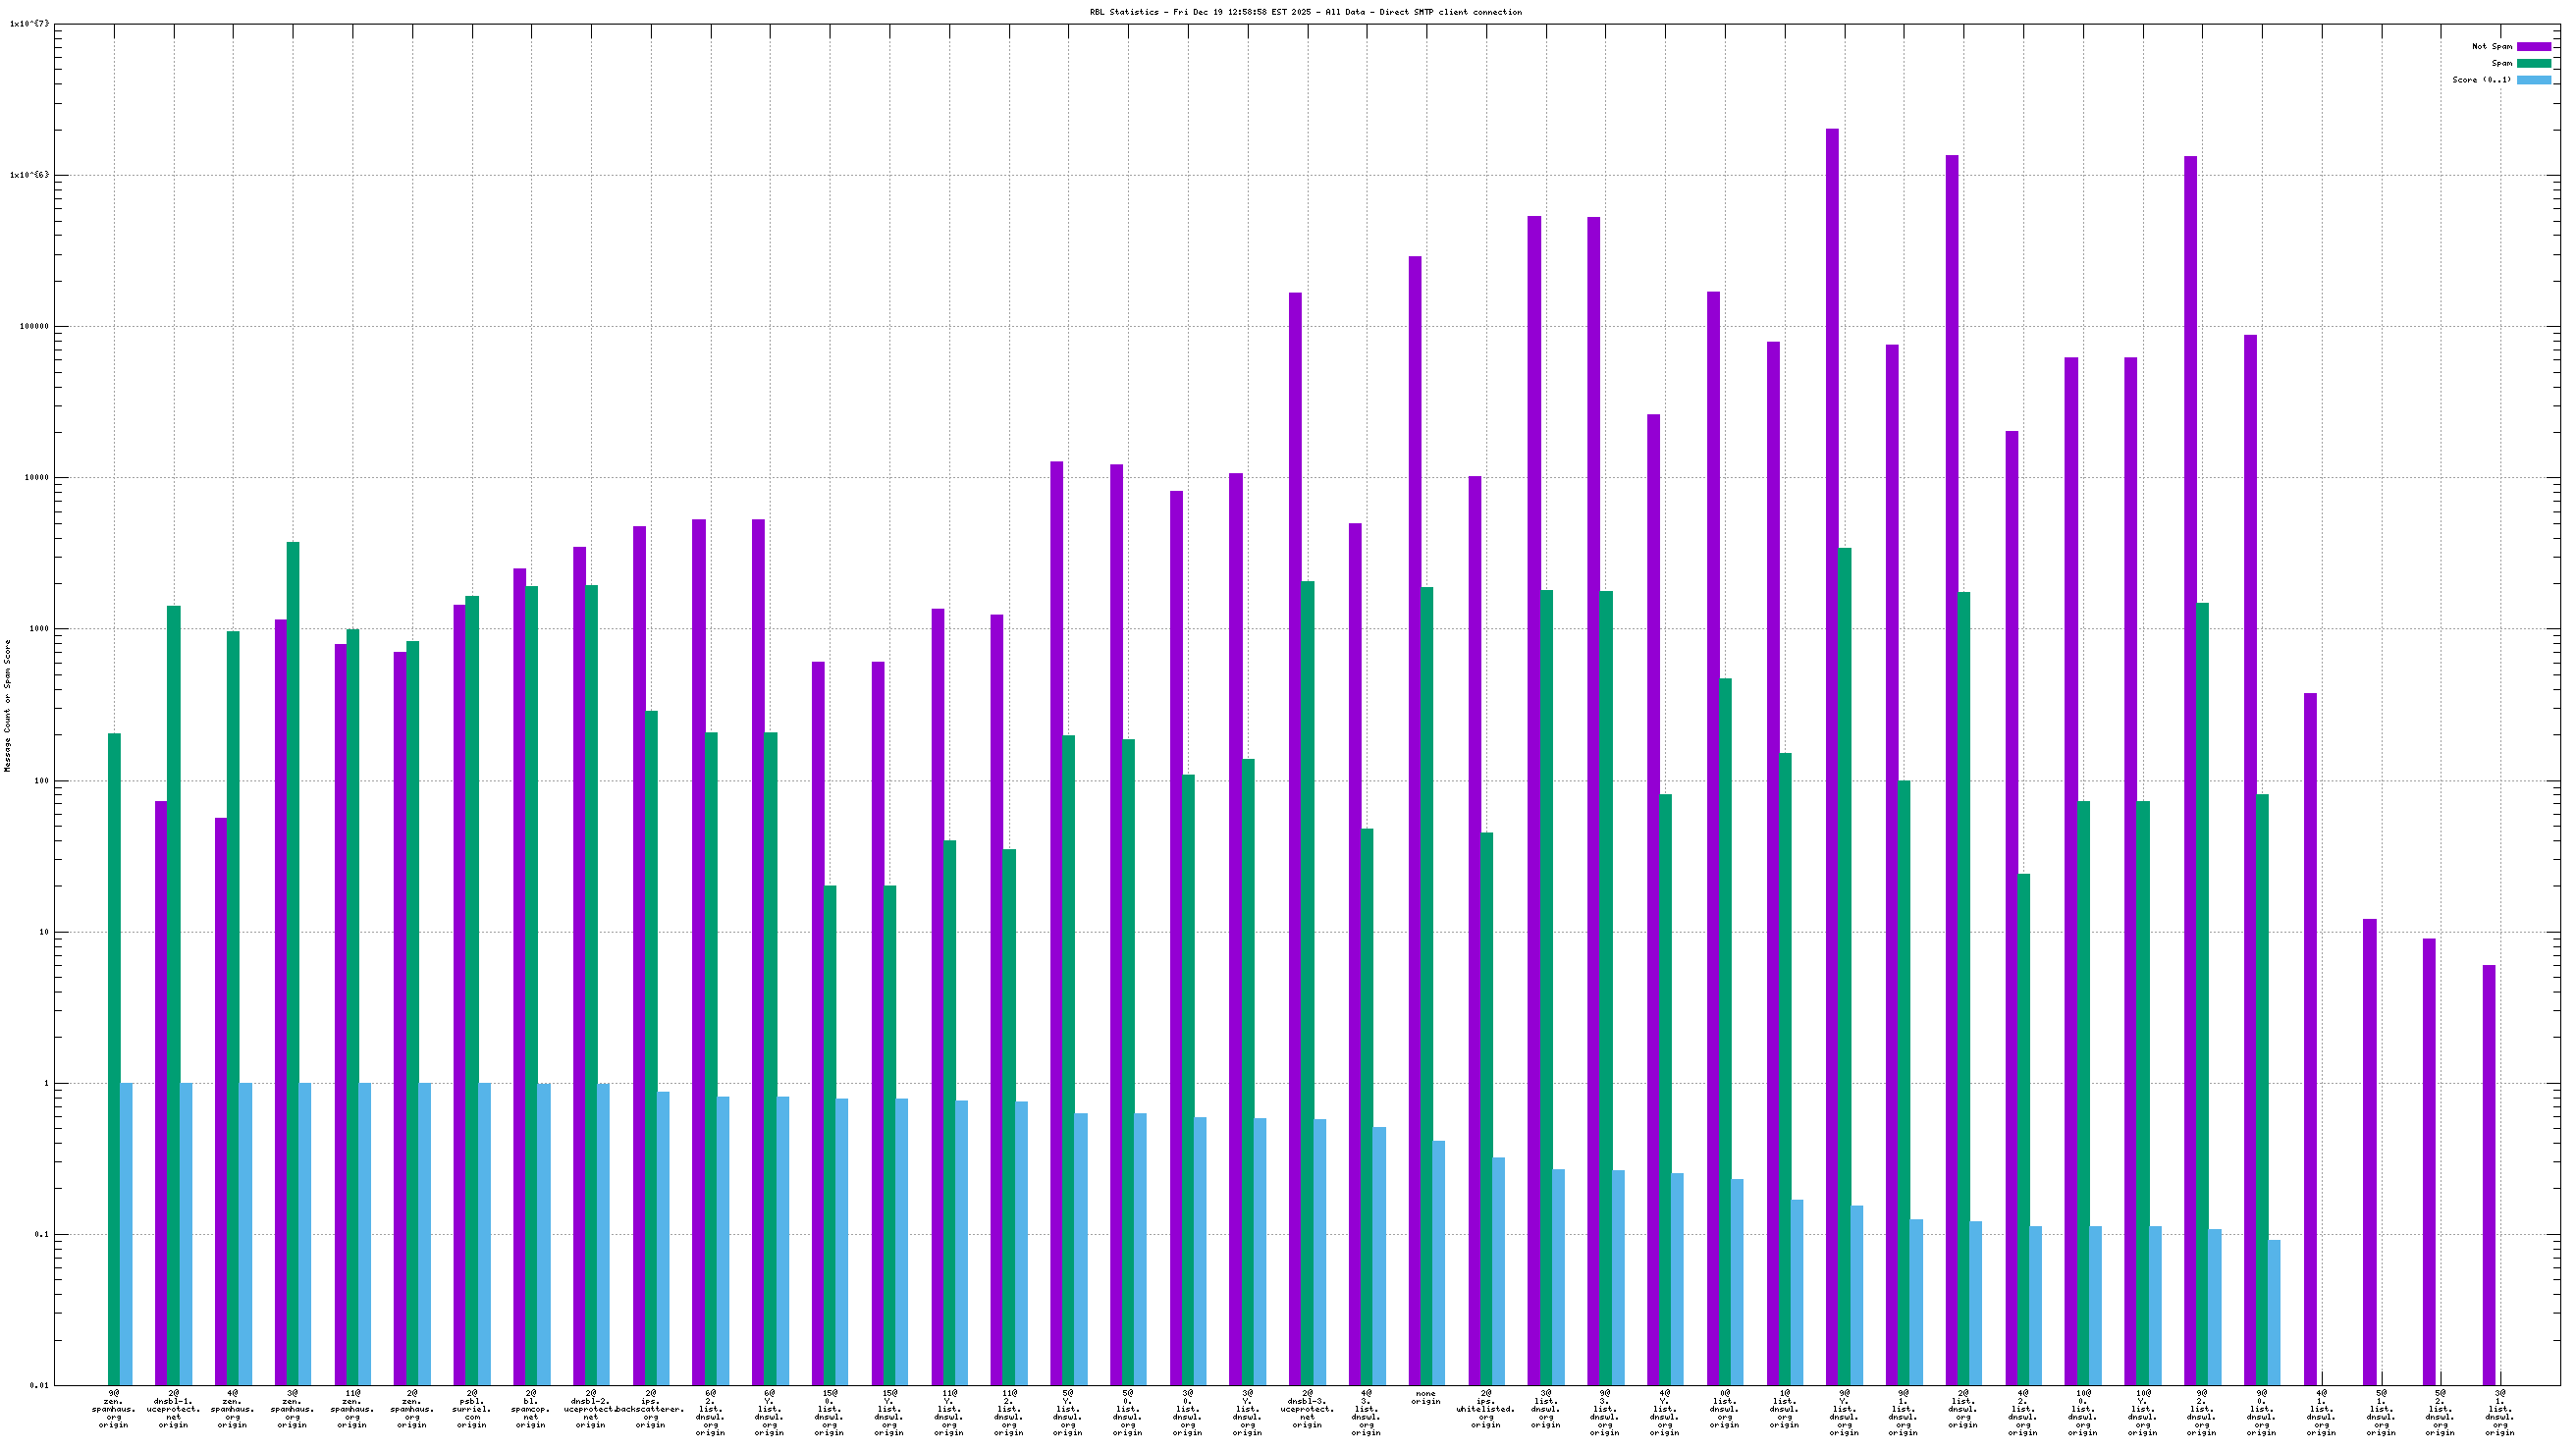Viewport: 2576px width, 1449px height.
Task: Click the blue Score (0..1) legend swatch
Action: (2533, 80)
